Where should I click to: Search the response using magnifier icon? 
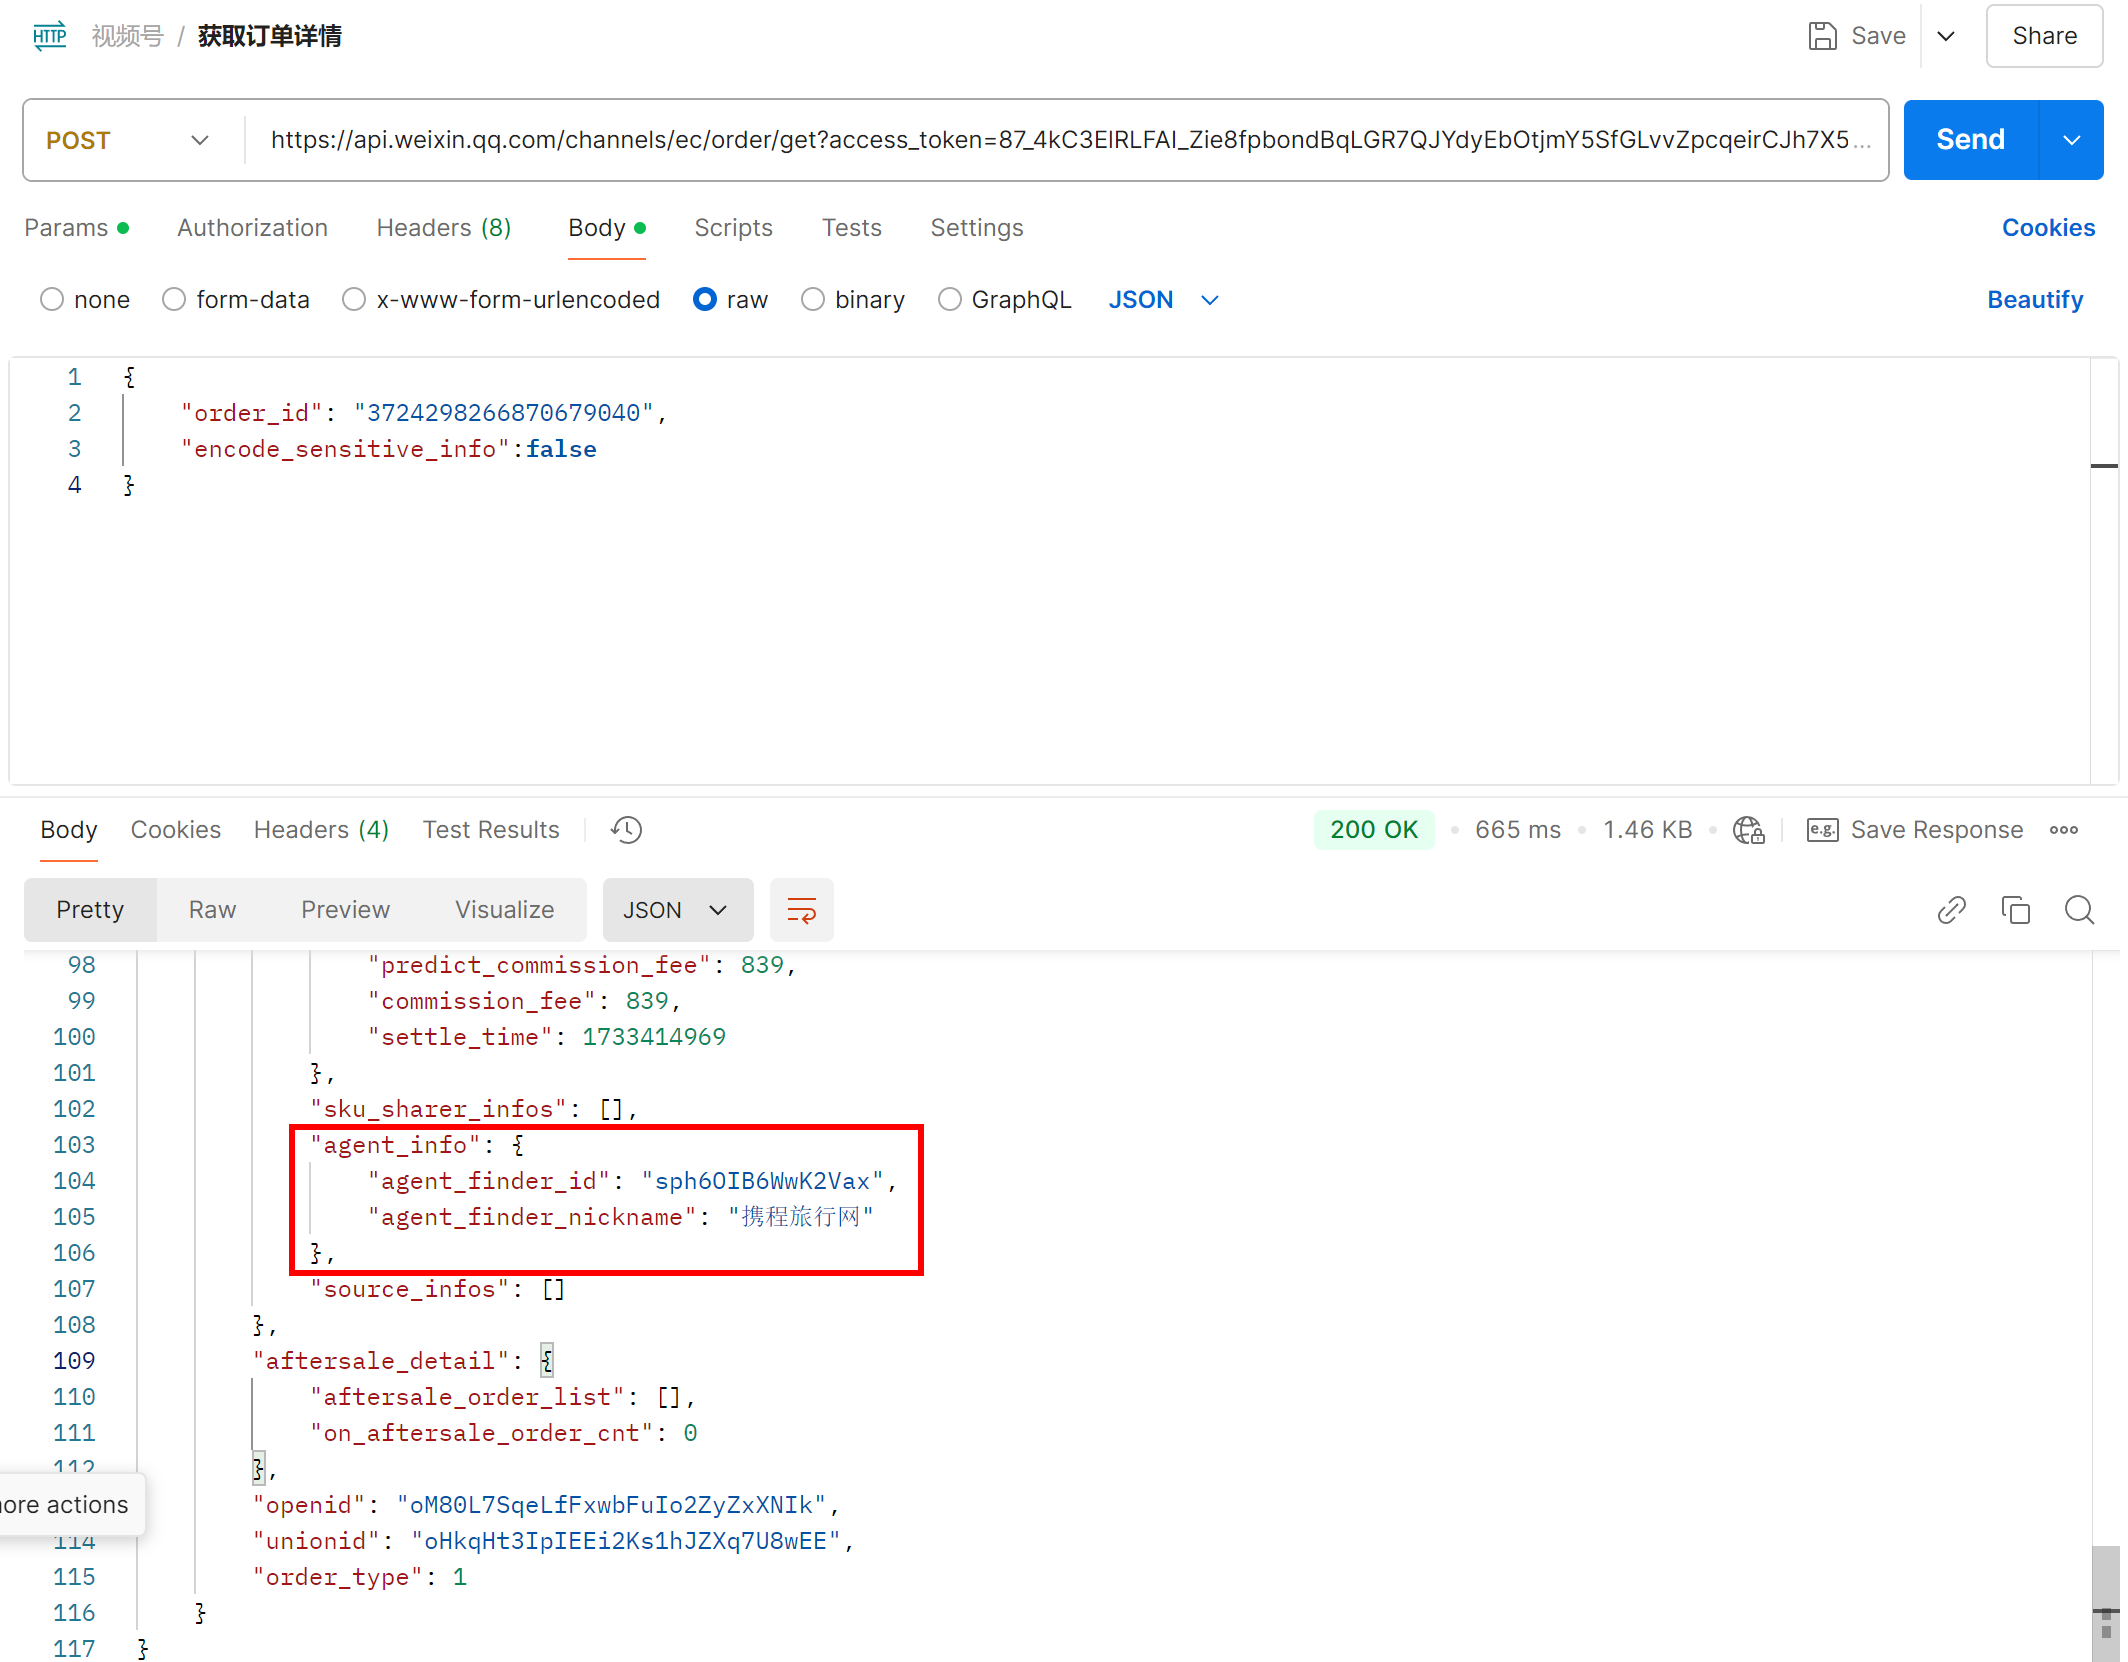tap(2079, 910)
